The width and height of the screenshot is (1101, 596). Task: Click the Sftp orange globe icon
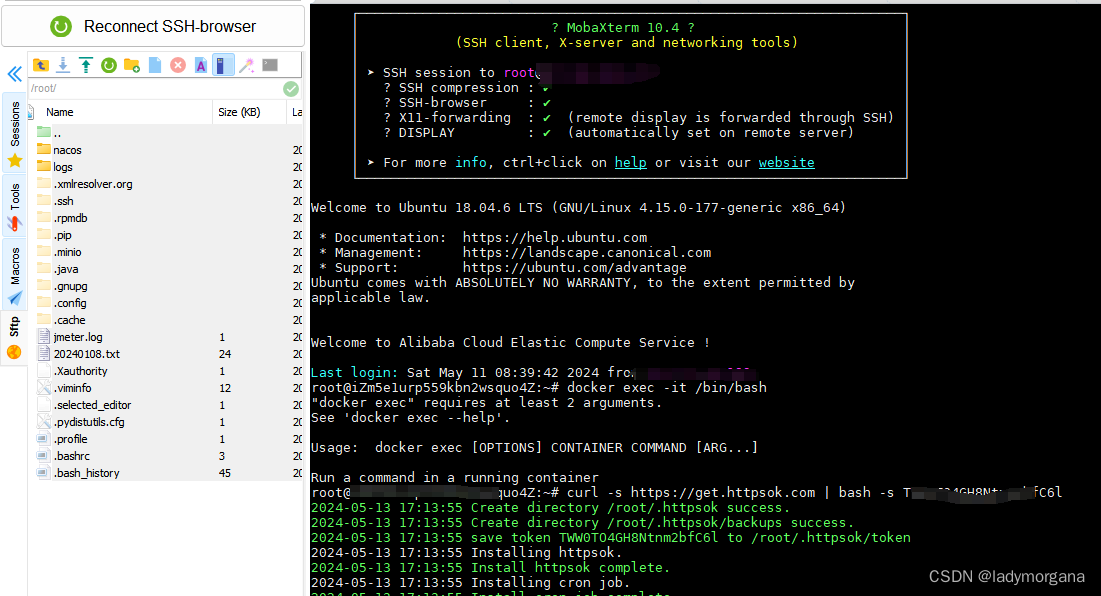point(14,352)
